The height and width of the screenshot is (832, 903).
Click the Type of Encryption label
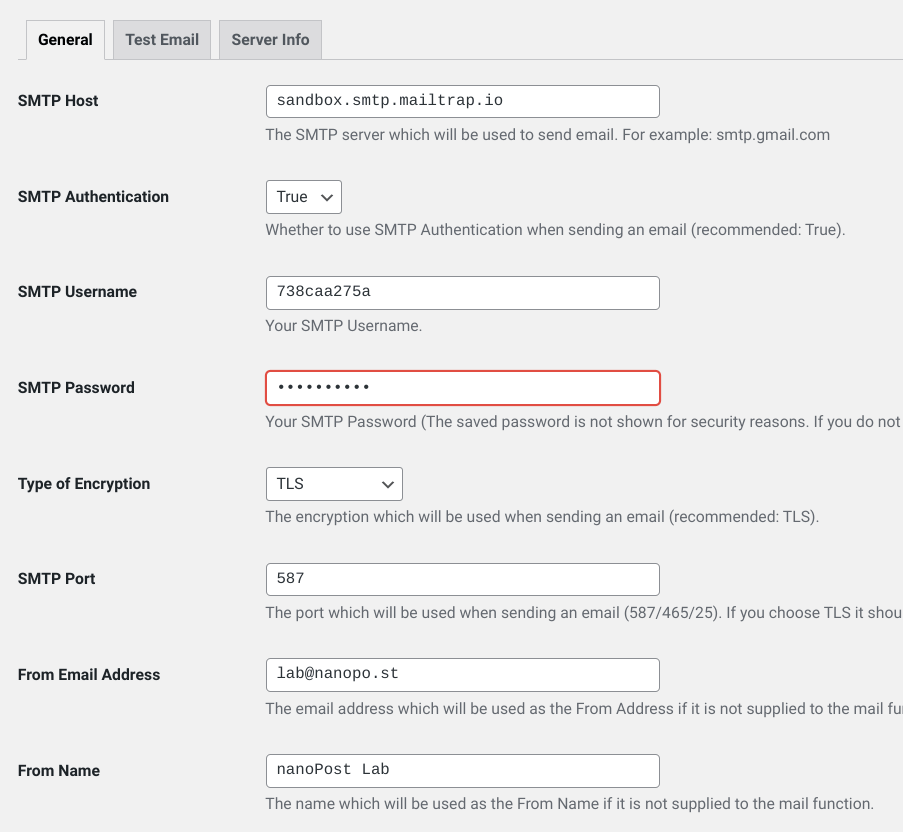84,484
